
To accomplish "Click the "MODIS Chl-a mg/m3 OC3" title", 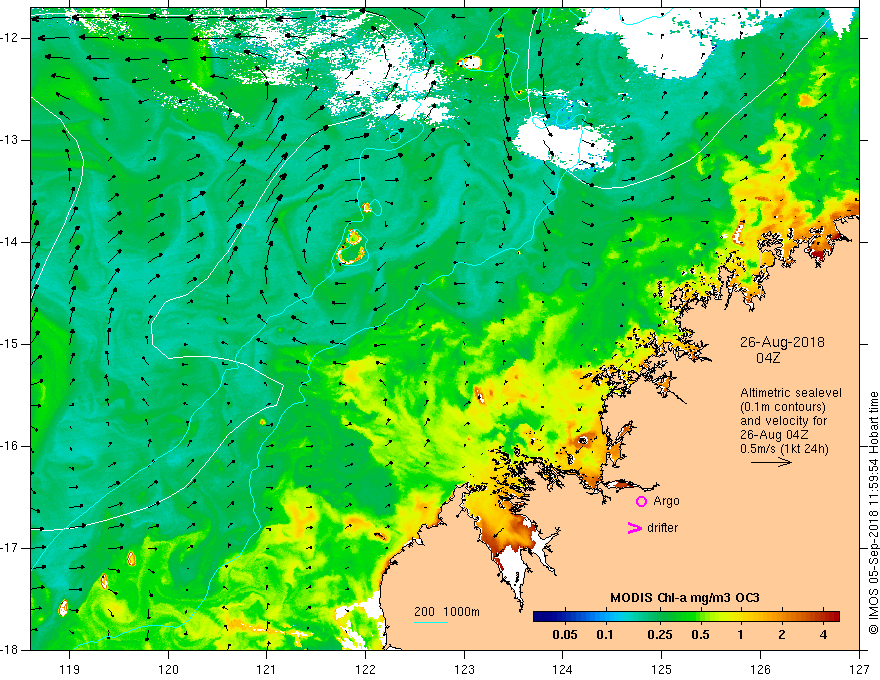I will [x=685, y=598].
